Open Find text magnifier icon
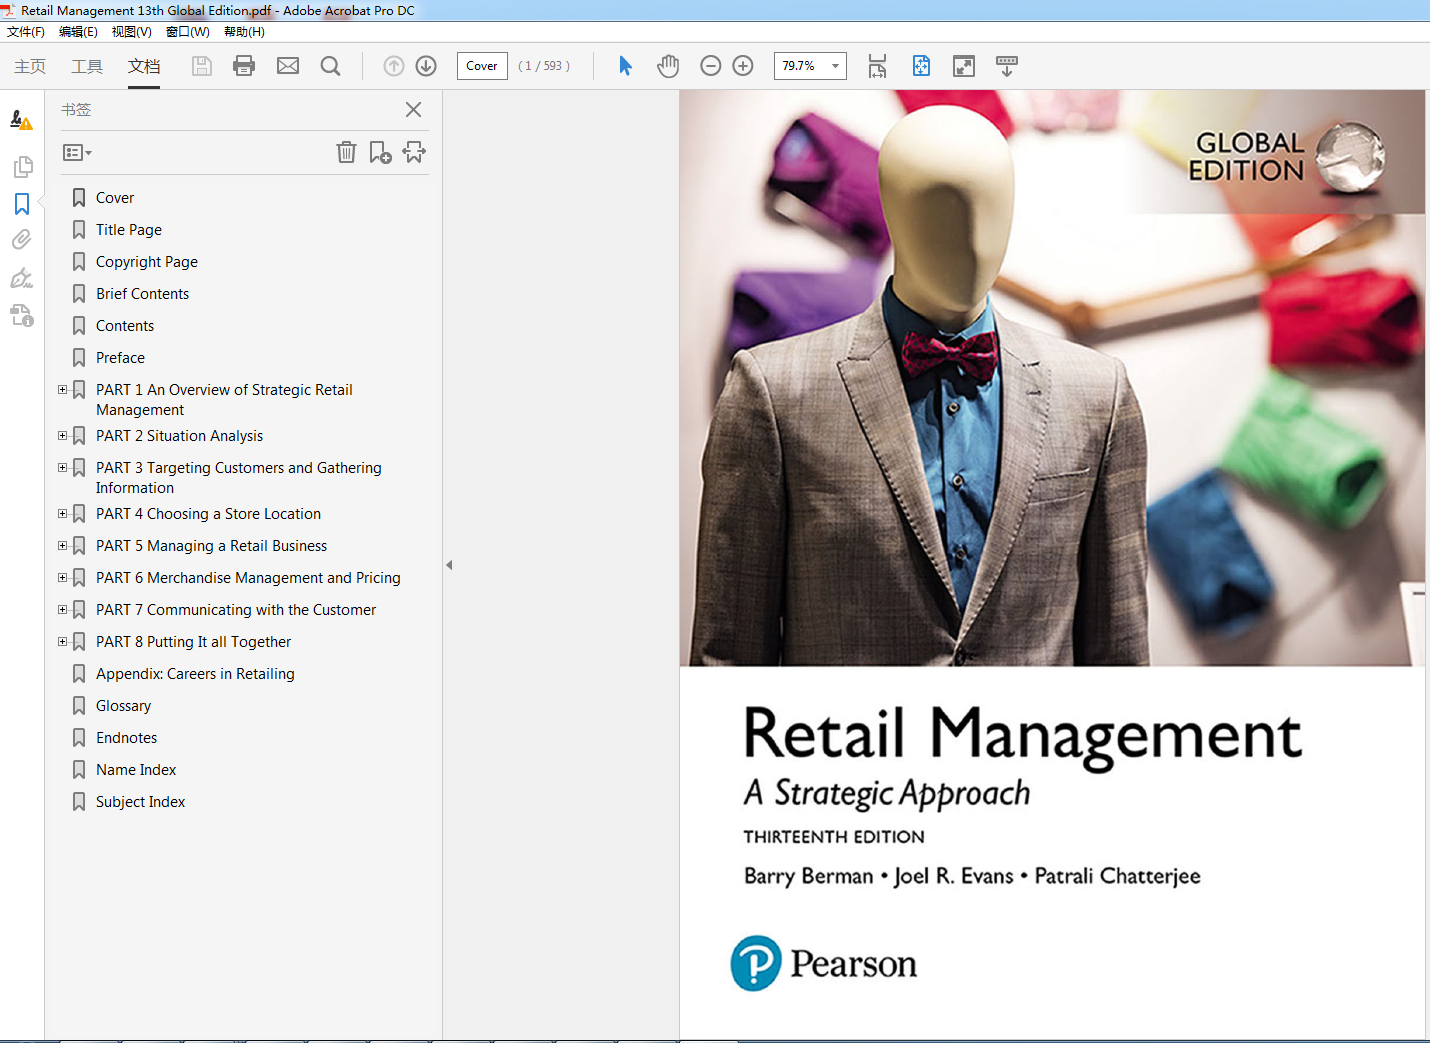This screenshot has width=1430, height=1043. (x=330, y=66)
